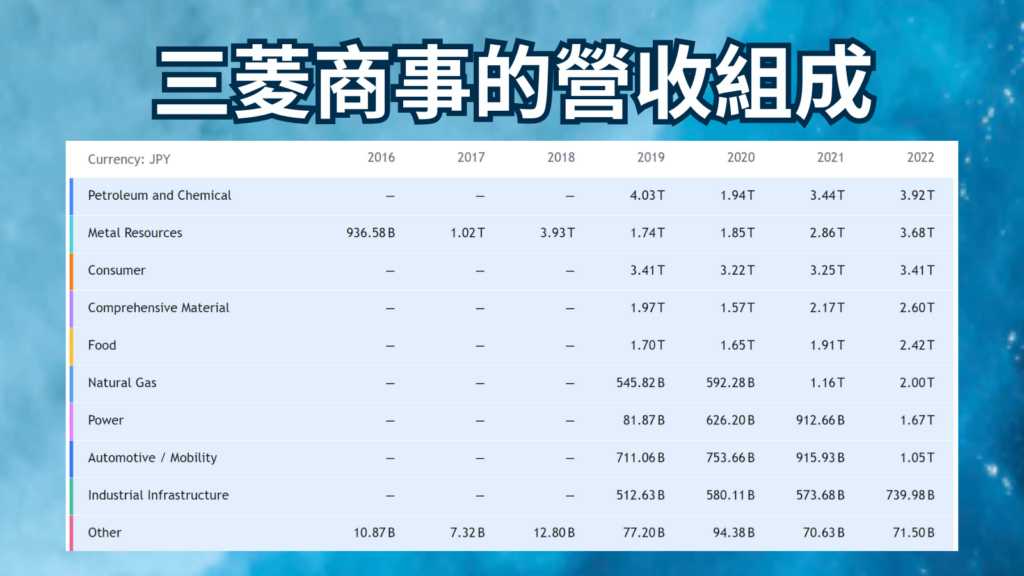The height and width of the screenshot is (576, 1024).
Task: Click the Food row label
Action: coord(105,345)
